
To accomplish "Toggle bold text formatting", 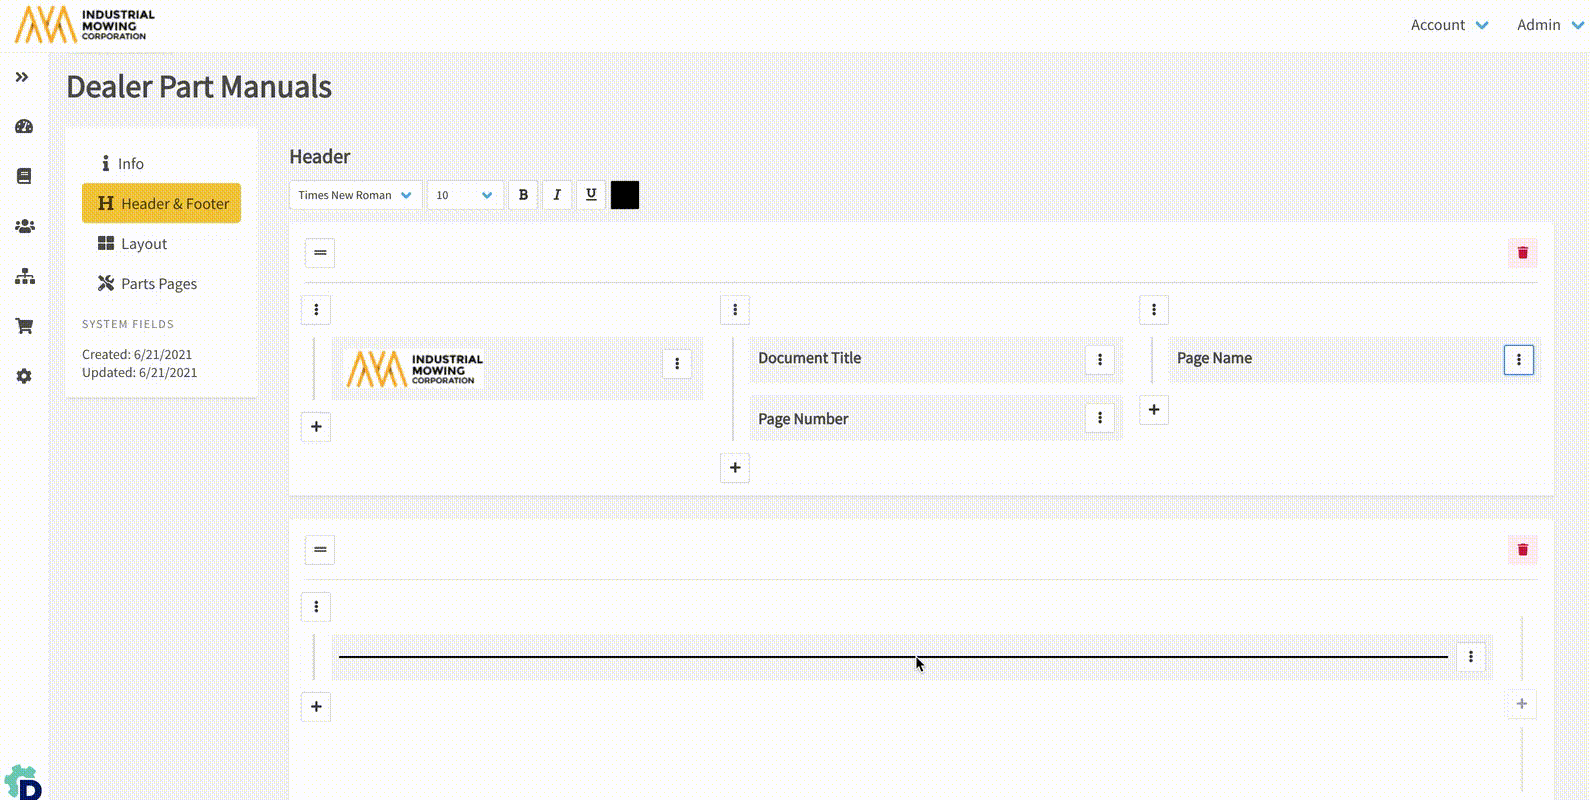I will click(523, 195).
